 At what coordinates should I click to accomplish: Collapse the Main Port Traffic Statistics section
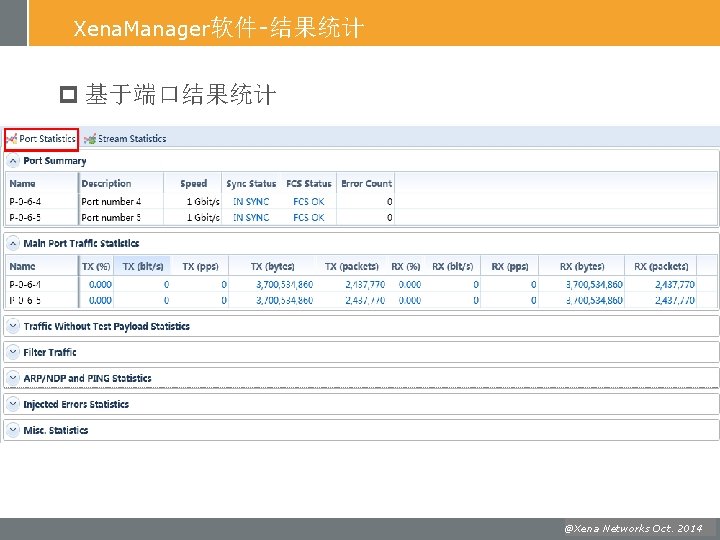(13, 243)
